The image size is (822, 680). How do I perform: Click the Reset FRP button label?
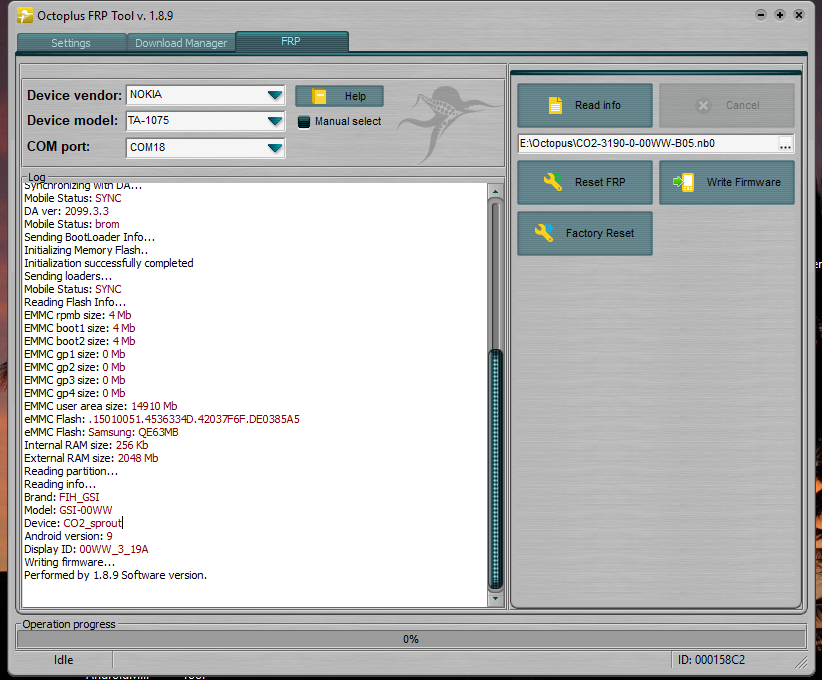[x=600, y=182]
